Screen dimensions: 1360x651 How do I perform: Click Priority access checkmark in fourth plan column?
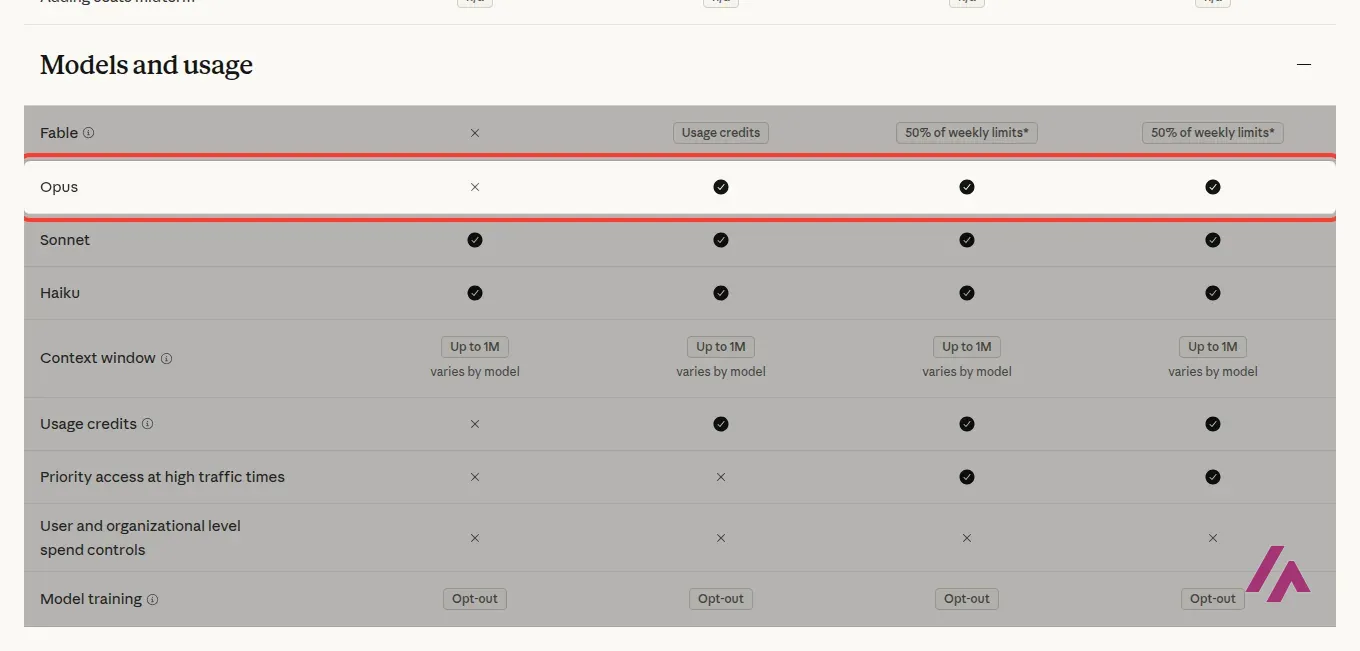pyautogui.click(x=1213, y=477)
